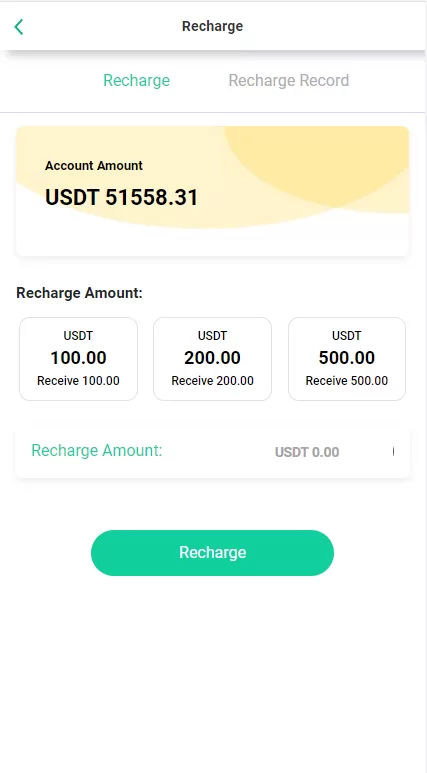The height and width of the screenshot is (773, 427).
Task: Click the USDT label above 500.00
Action: coord(347,336)
